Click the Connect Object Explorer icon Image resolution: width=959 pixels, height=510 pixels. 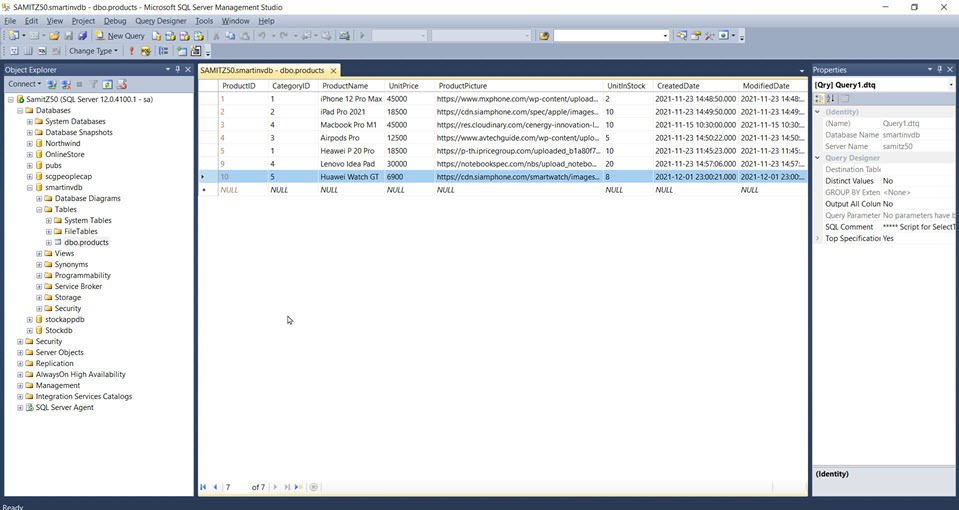point(52,84)
